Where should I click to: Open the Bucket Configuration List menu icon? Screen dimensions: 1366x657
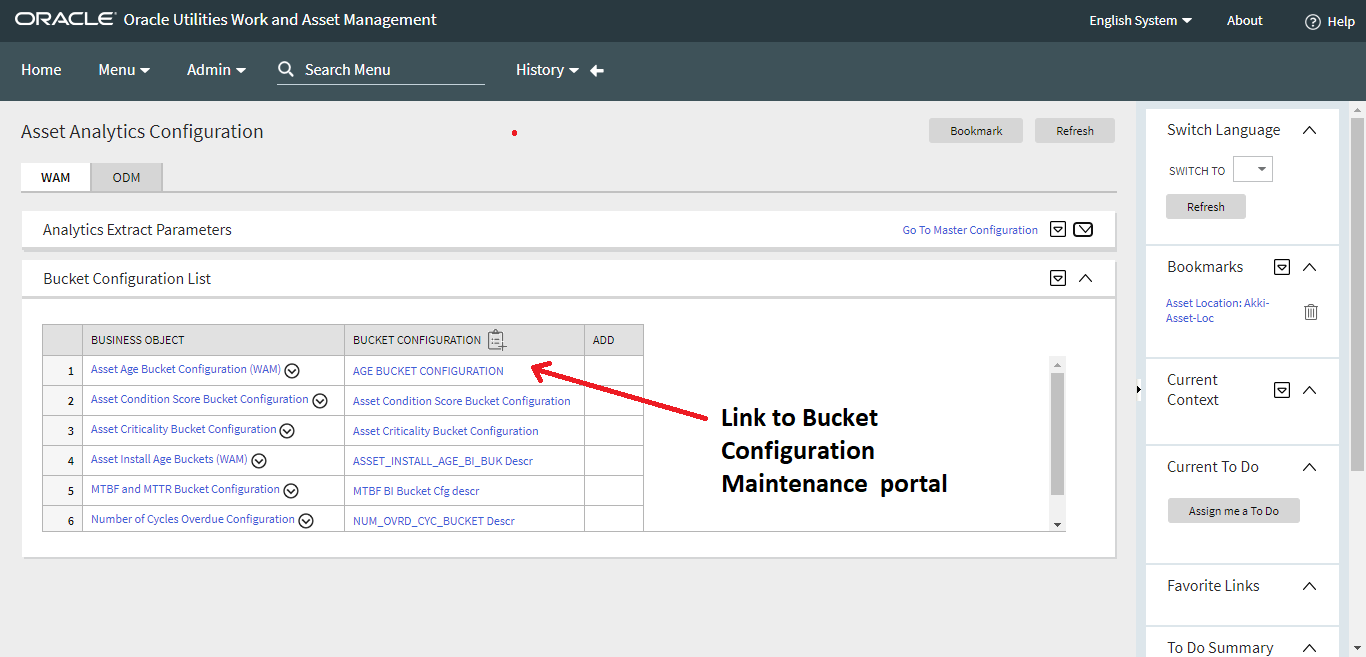(1058, 278)
